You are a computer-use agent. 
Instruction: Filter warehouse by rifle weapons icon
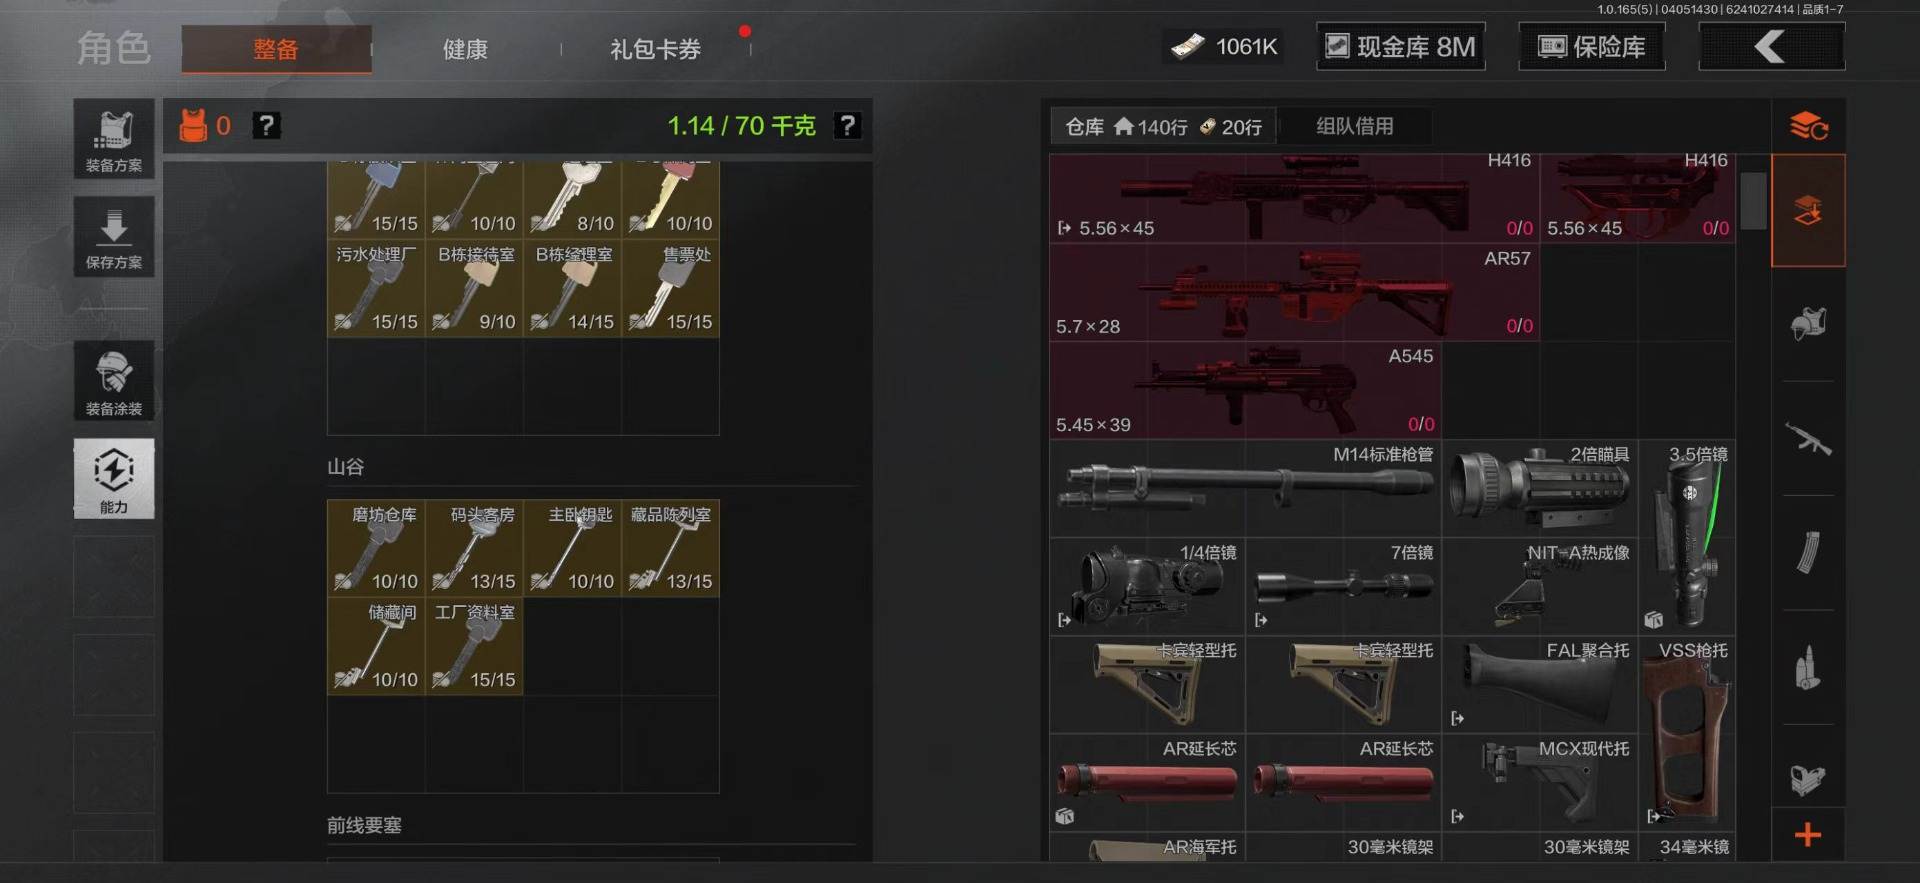(x=1808, y=439)
